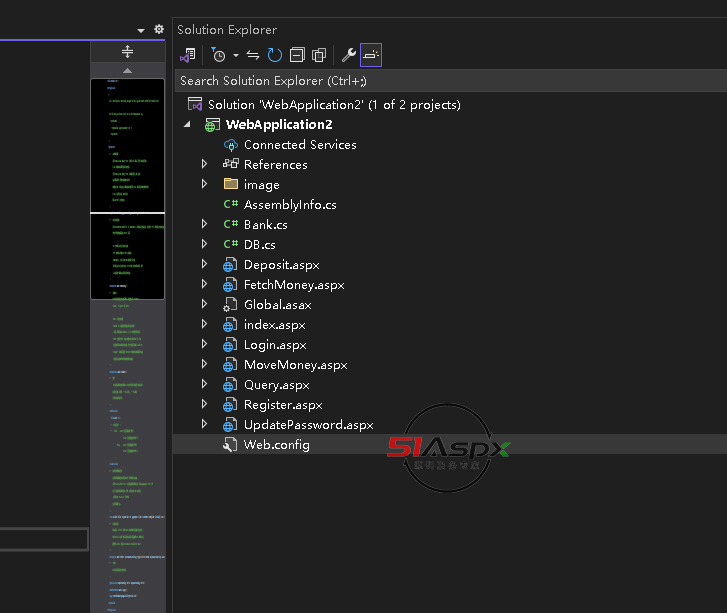Expand the References node
This screenshot has width=727, height=613.
point(204,164)
